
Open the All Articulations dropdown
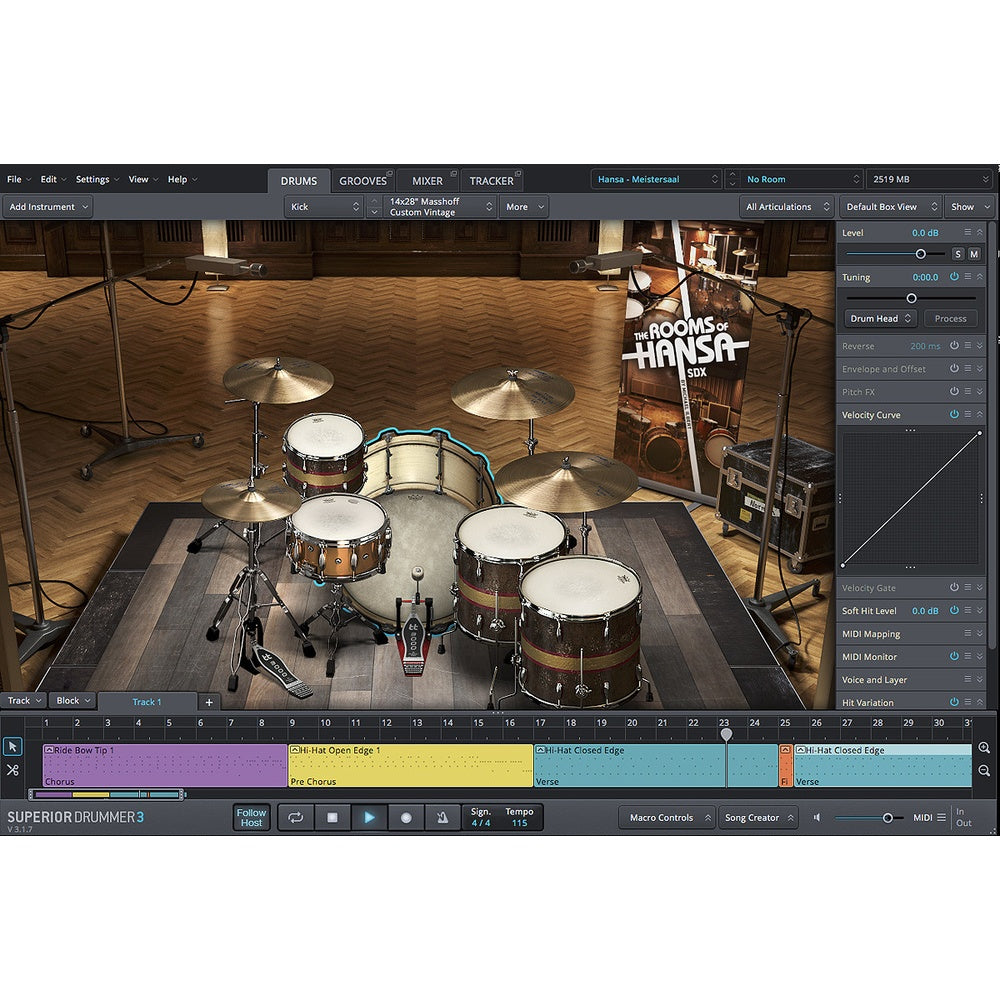coord(786,207)
